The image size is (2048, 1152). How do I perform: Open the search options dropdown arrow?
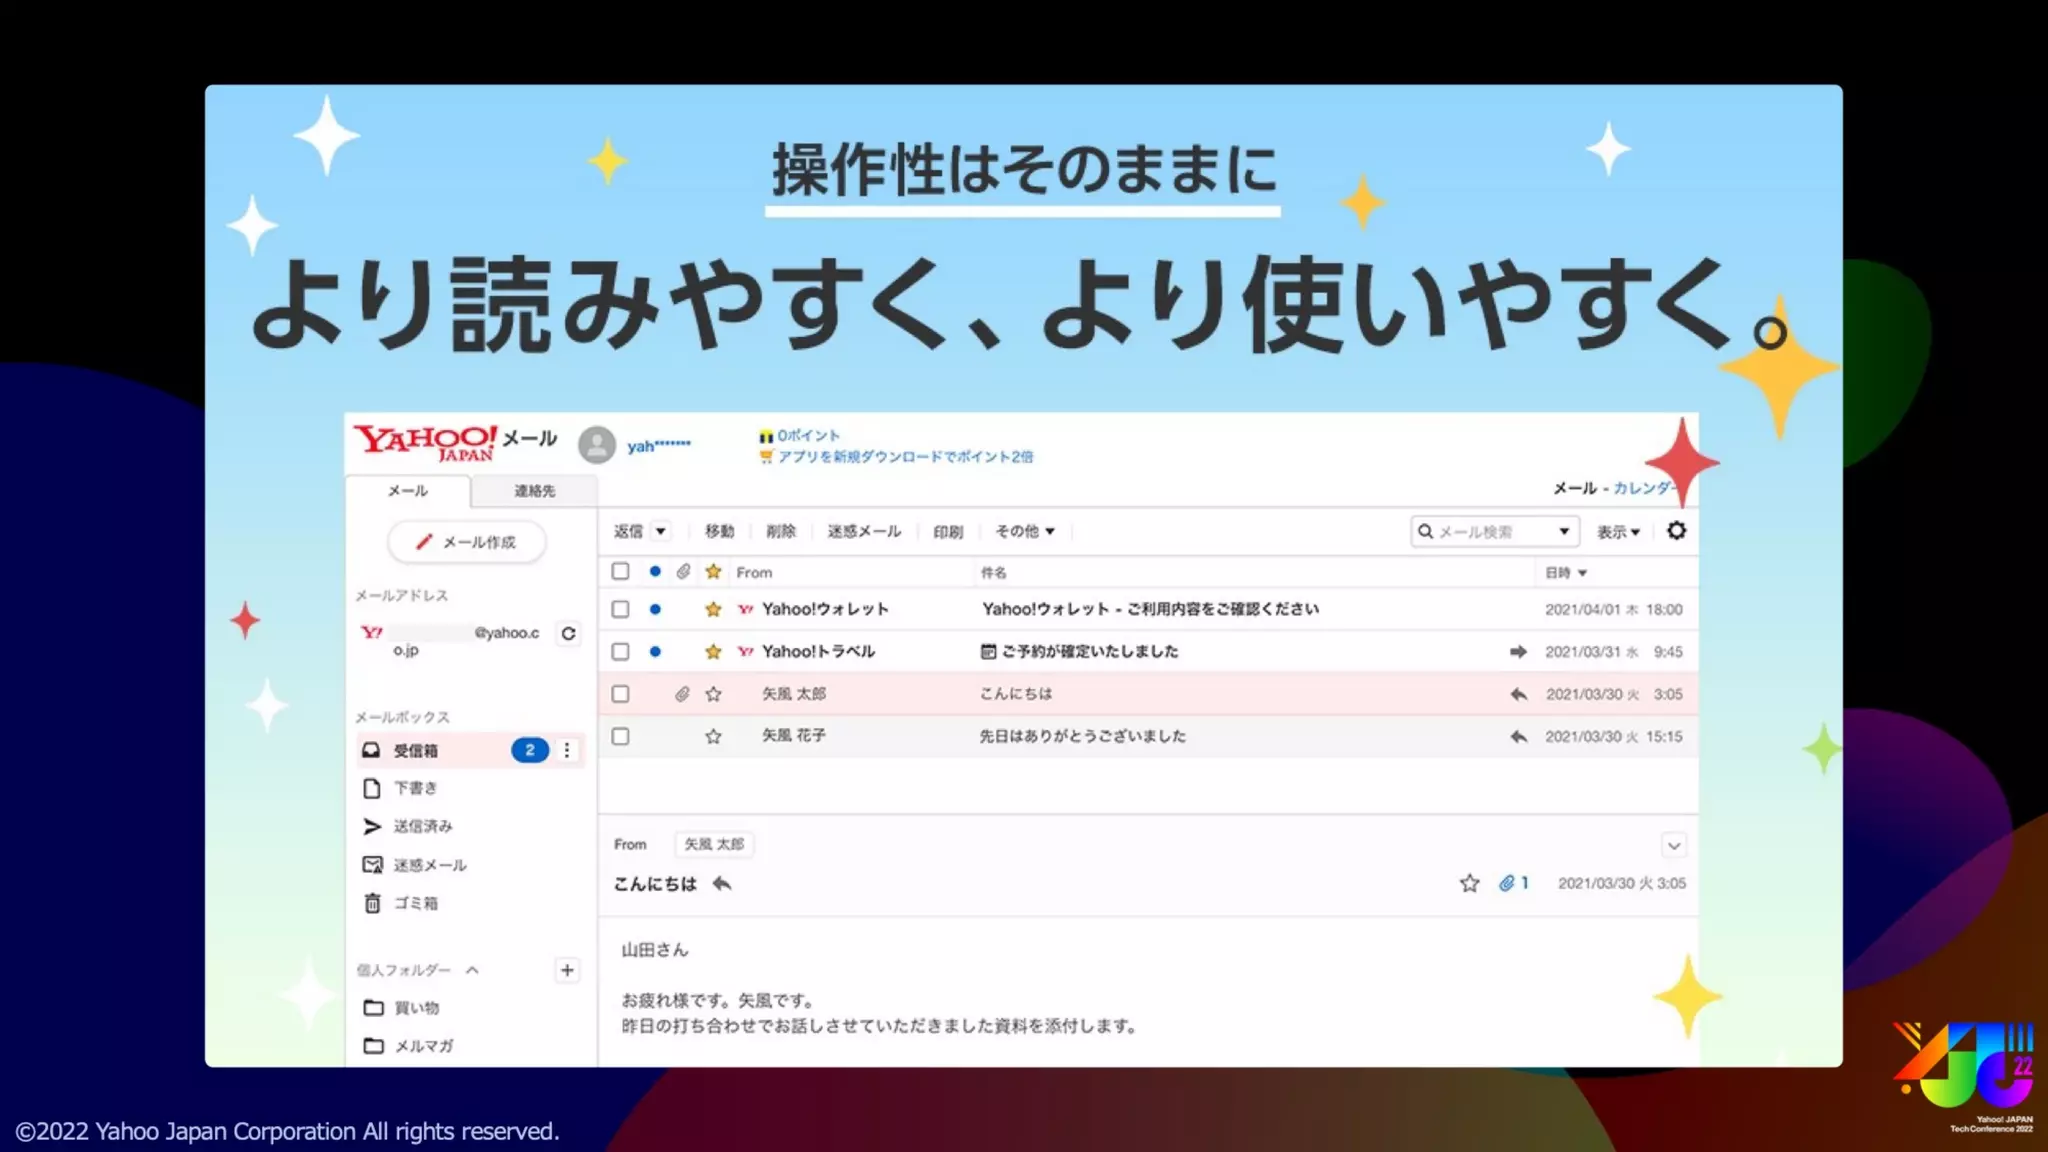1564,531
